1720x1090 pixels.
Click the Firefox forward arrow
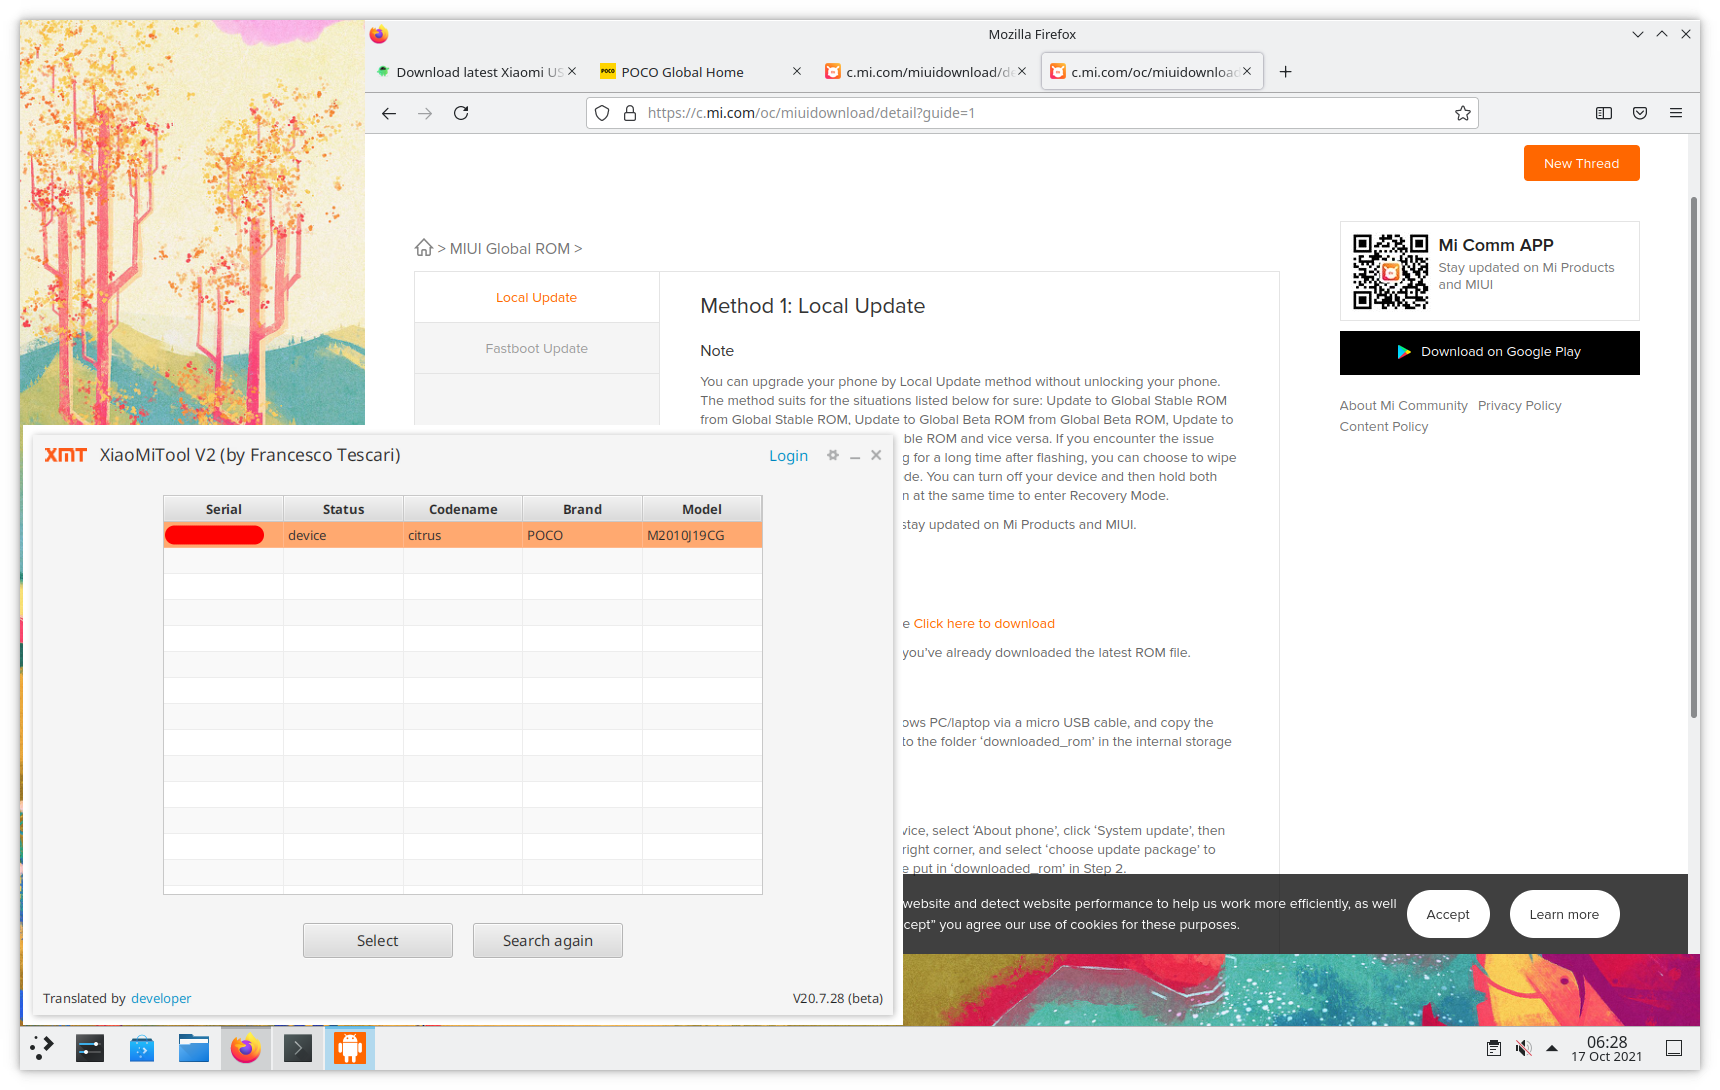(425, 113)
